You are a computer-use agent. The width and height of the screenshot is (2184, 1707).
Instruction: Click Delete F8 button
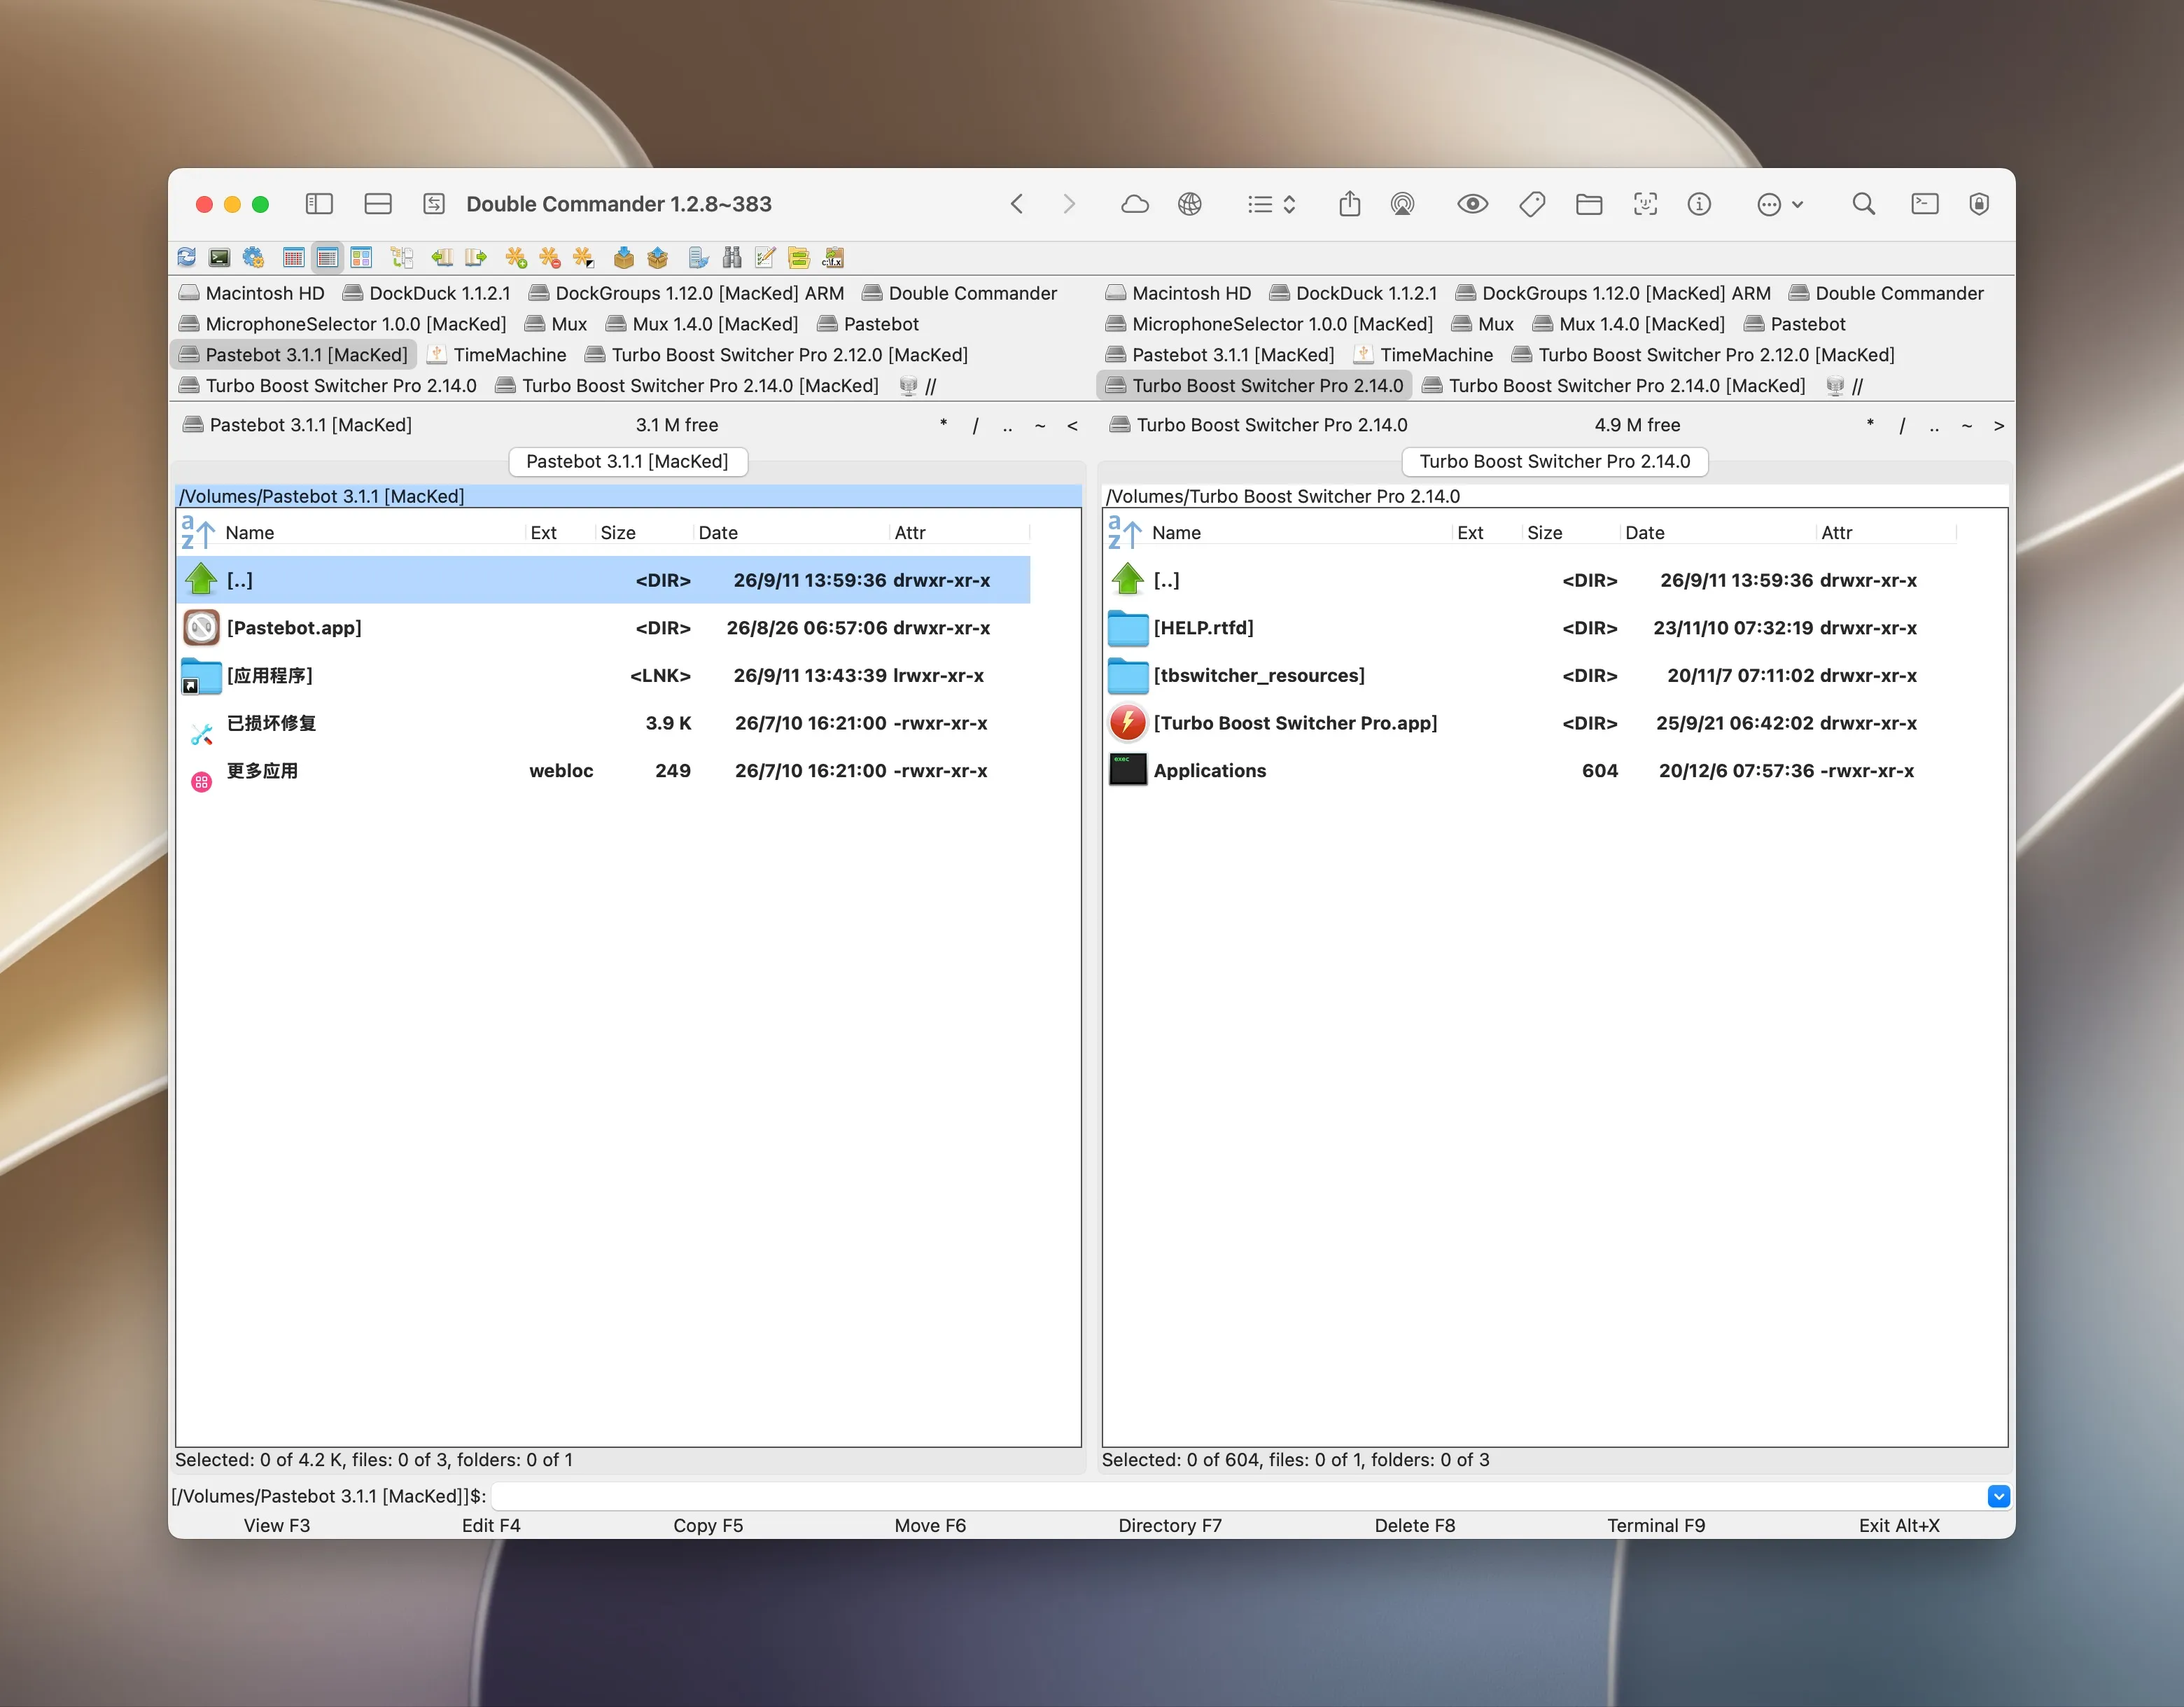click(x=1415, y=1525)
